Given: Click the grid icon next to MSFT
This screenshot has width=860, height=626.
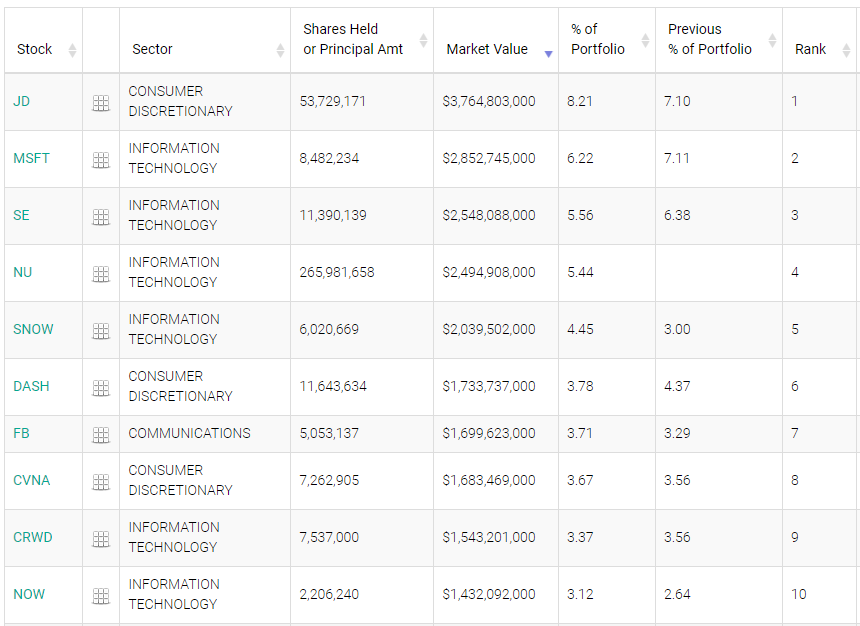Looking at the screenshot, I should coord(101,160).
